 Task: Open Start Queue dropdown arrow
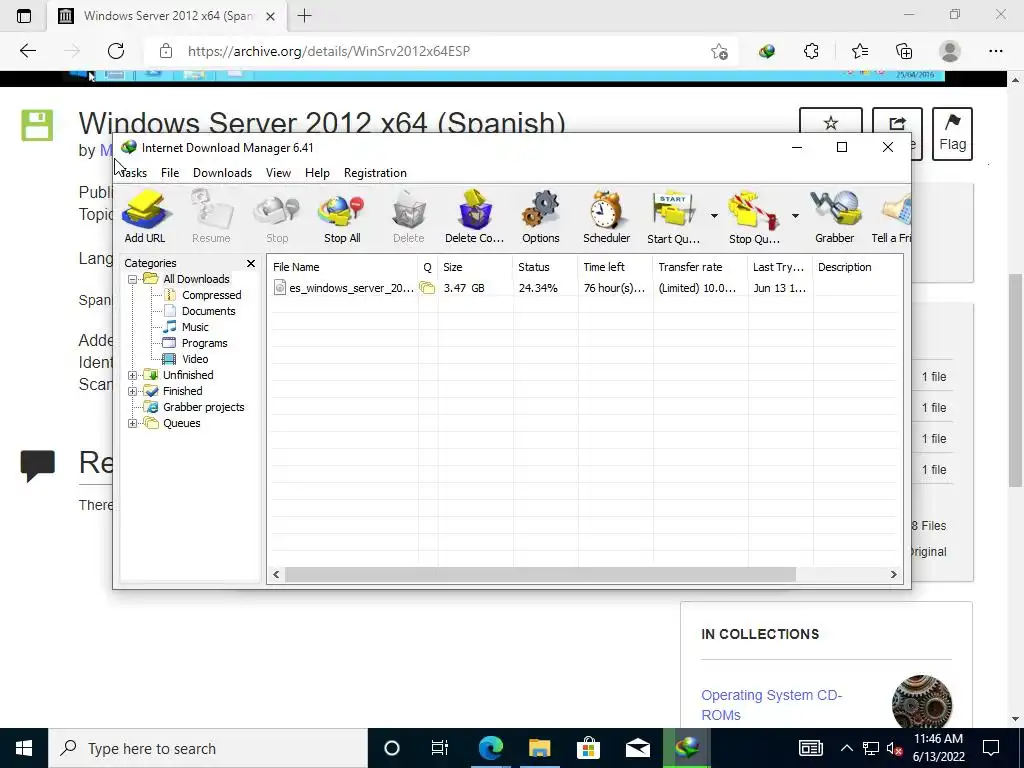[714, 216]
